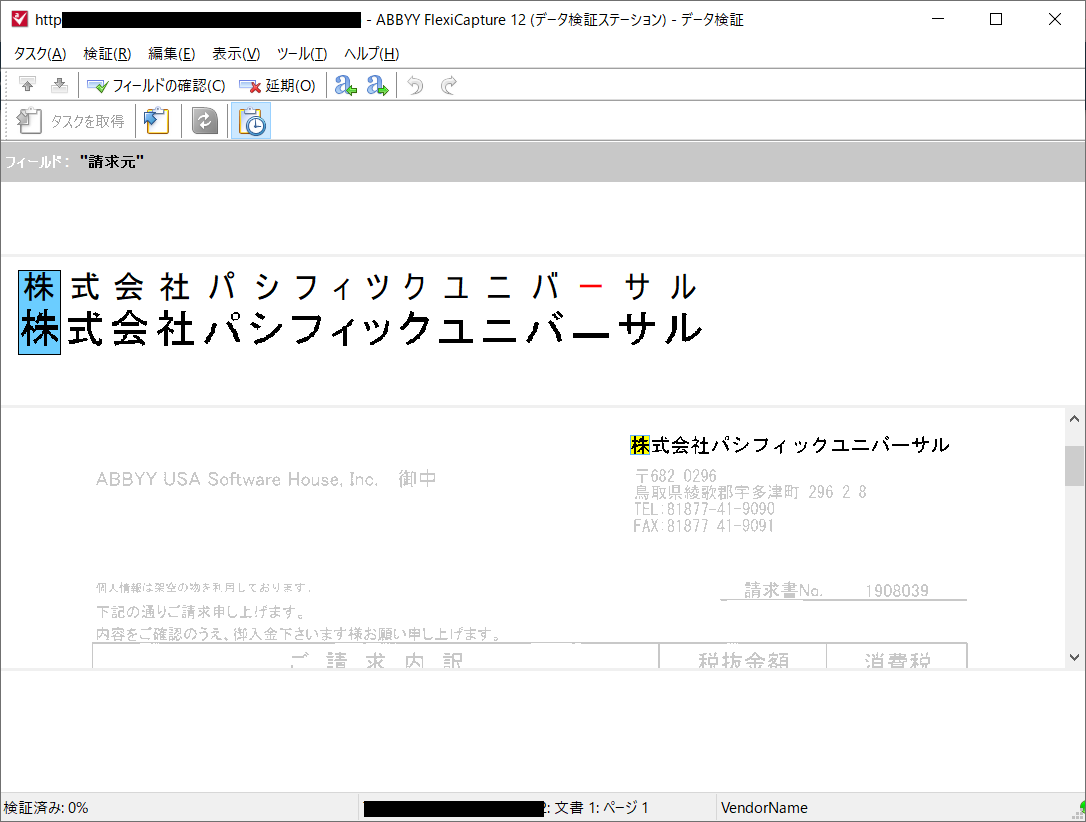Image resolution: width=1086 pixels, height=822 pixels.
Task: Click the ABBYY FlexiCapture app icon in title bar
Action: [20, 19]
